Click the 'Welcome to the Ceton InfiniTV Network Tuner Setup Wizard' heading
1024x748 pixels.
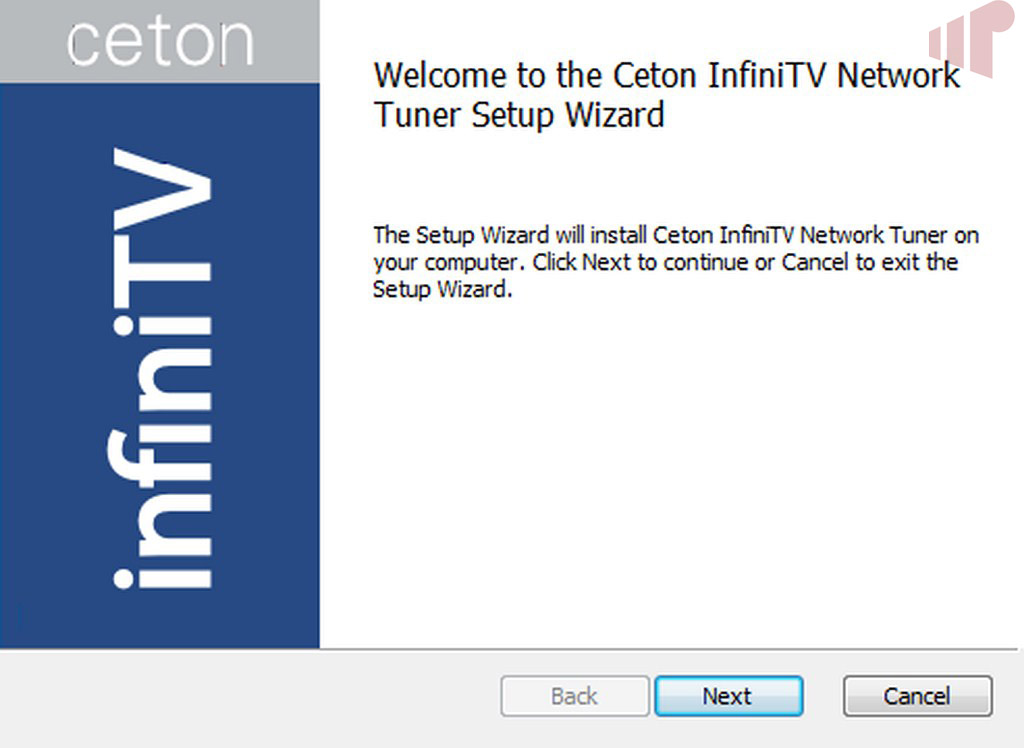coord(667,95)
